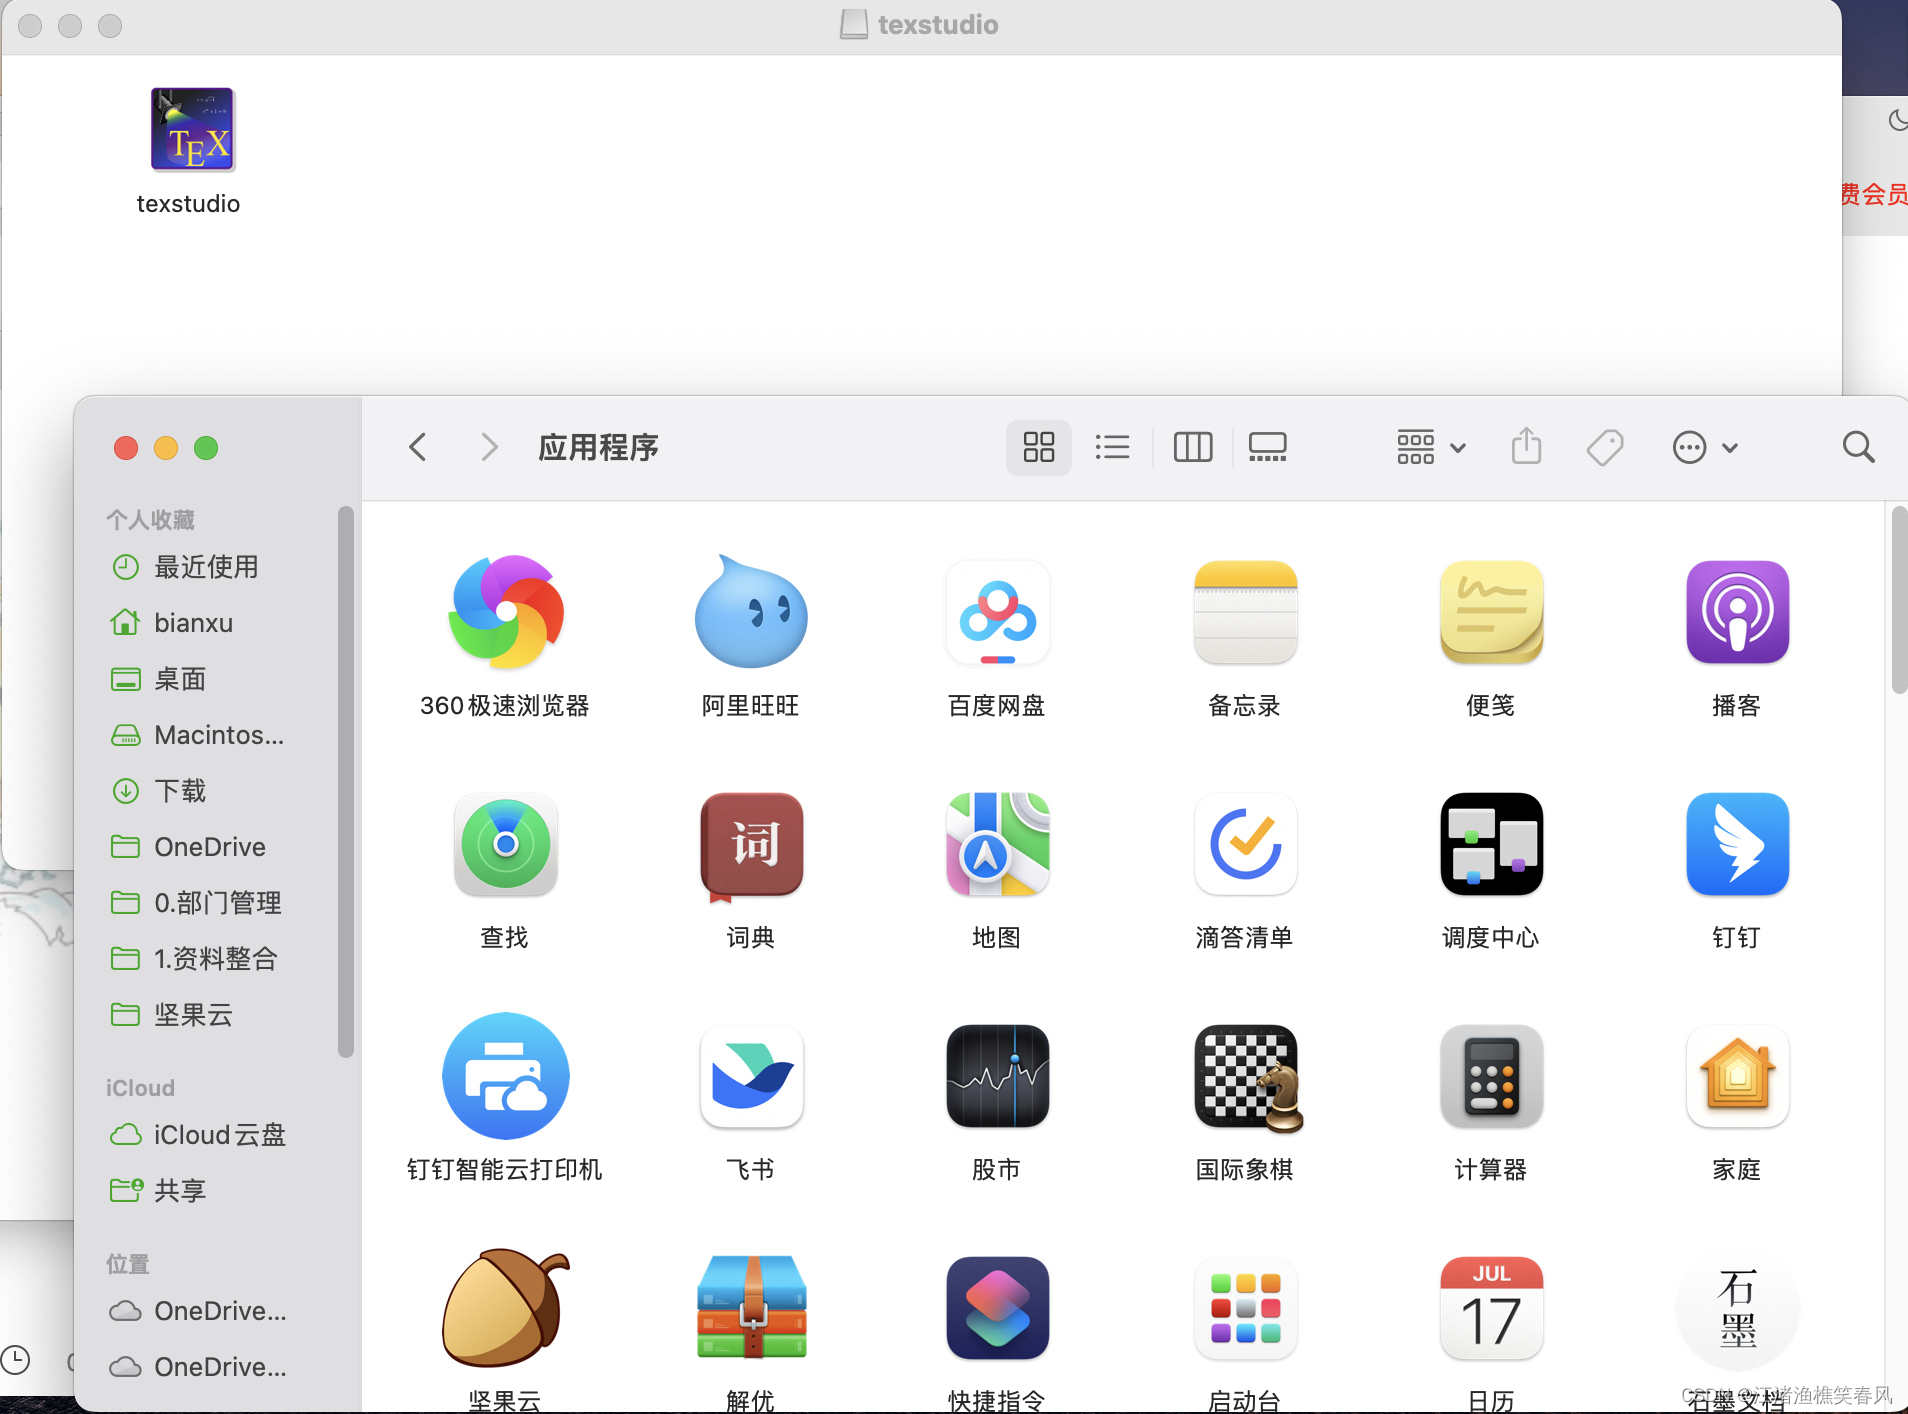
Task: Select the 石墨文档 app icon
Action: click(x=1737, y=1308)
